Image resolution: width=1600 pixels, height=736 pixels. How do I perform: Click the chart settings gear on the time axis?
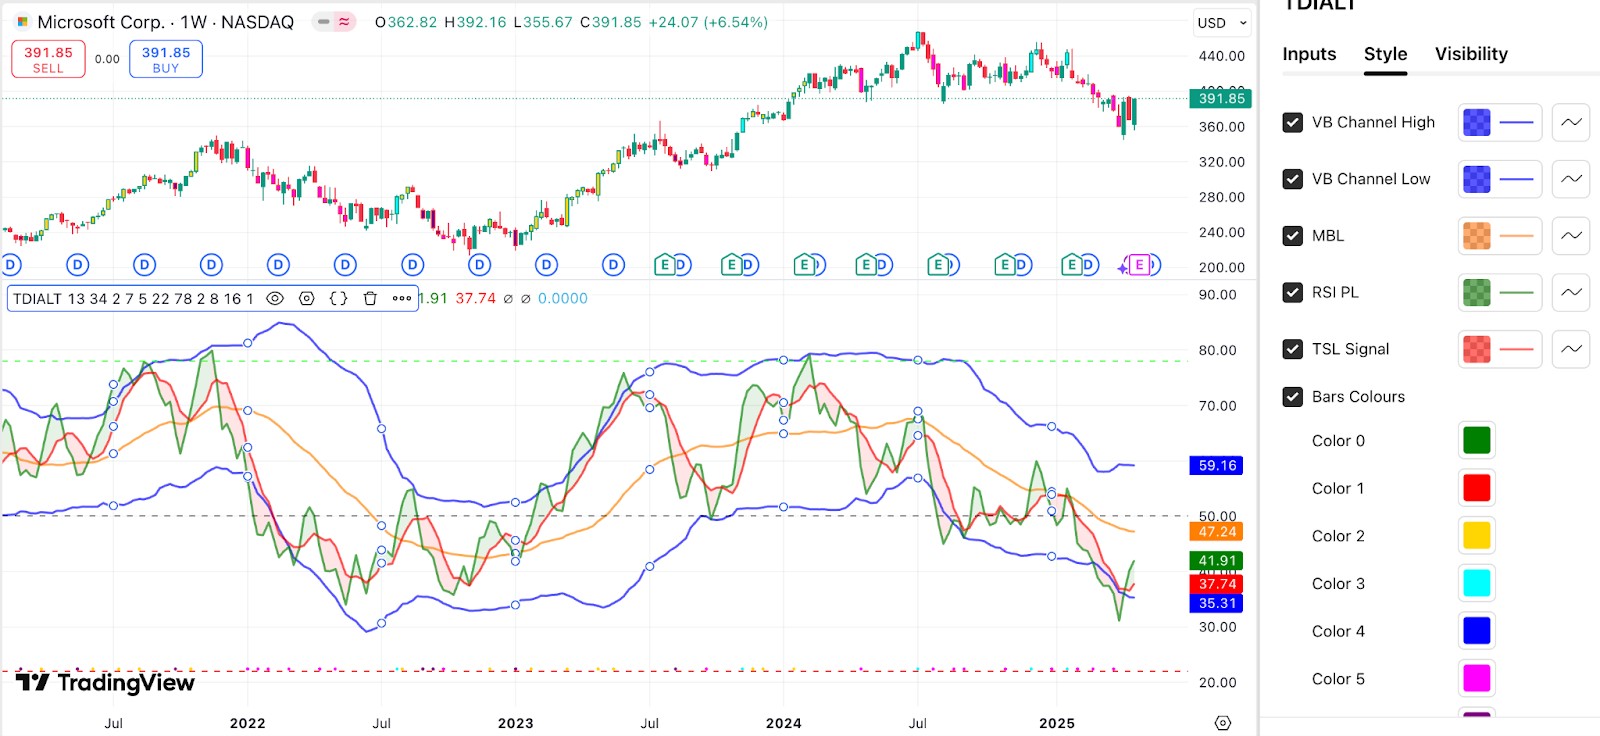pyautogui.click(x=1222, y=723)
